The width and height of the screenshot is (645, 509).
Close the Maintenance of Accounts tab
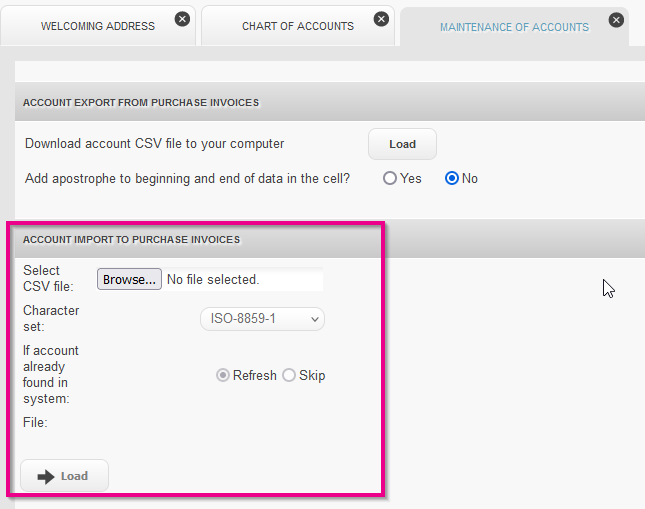point(616,20)
